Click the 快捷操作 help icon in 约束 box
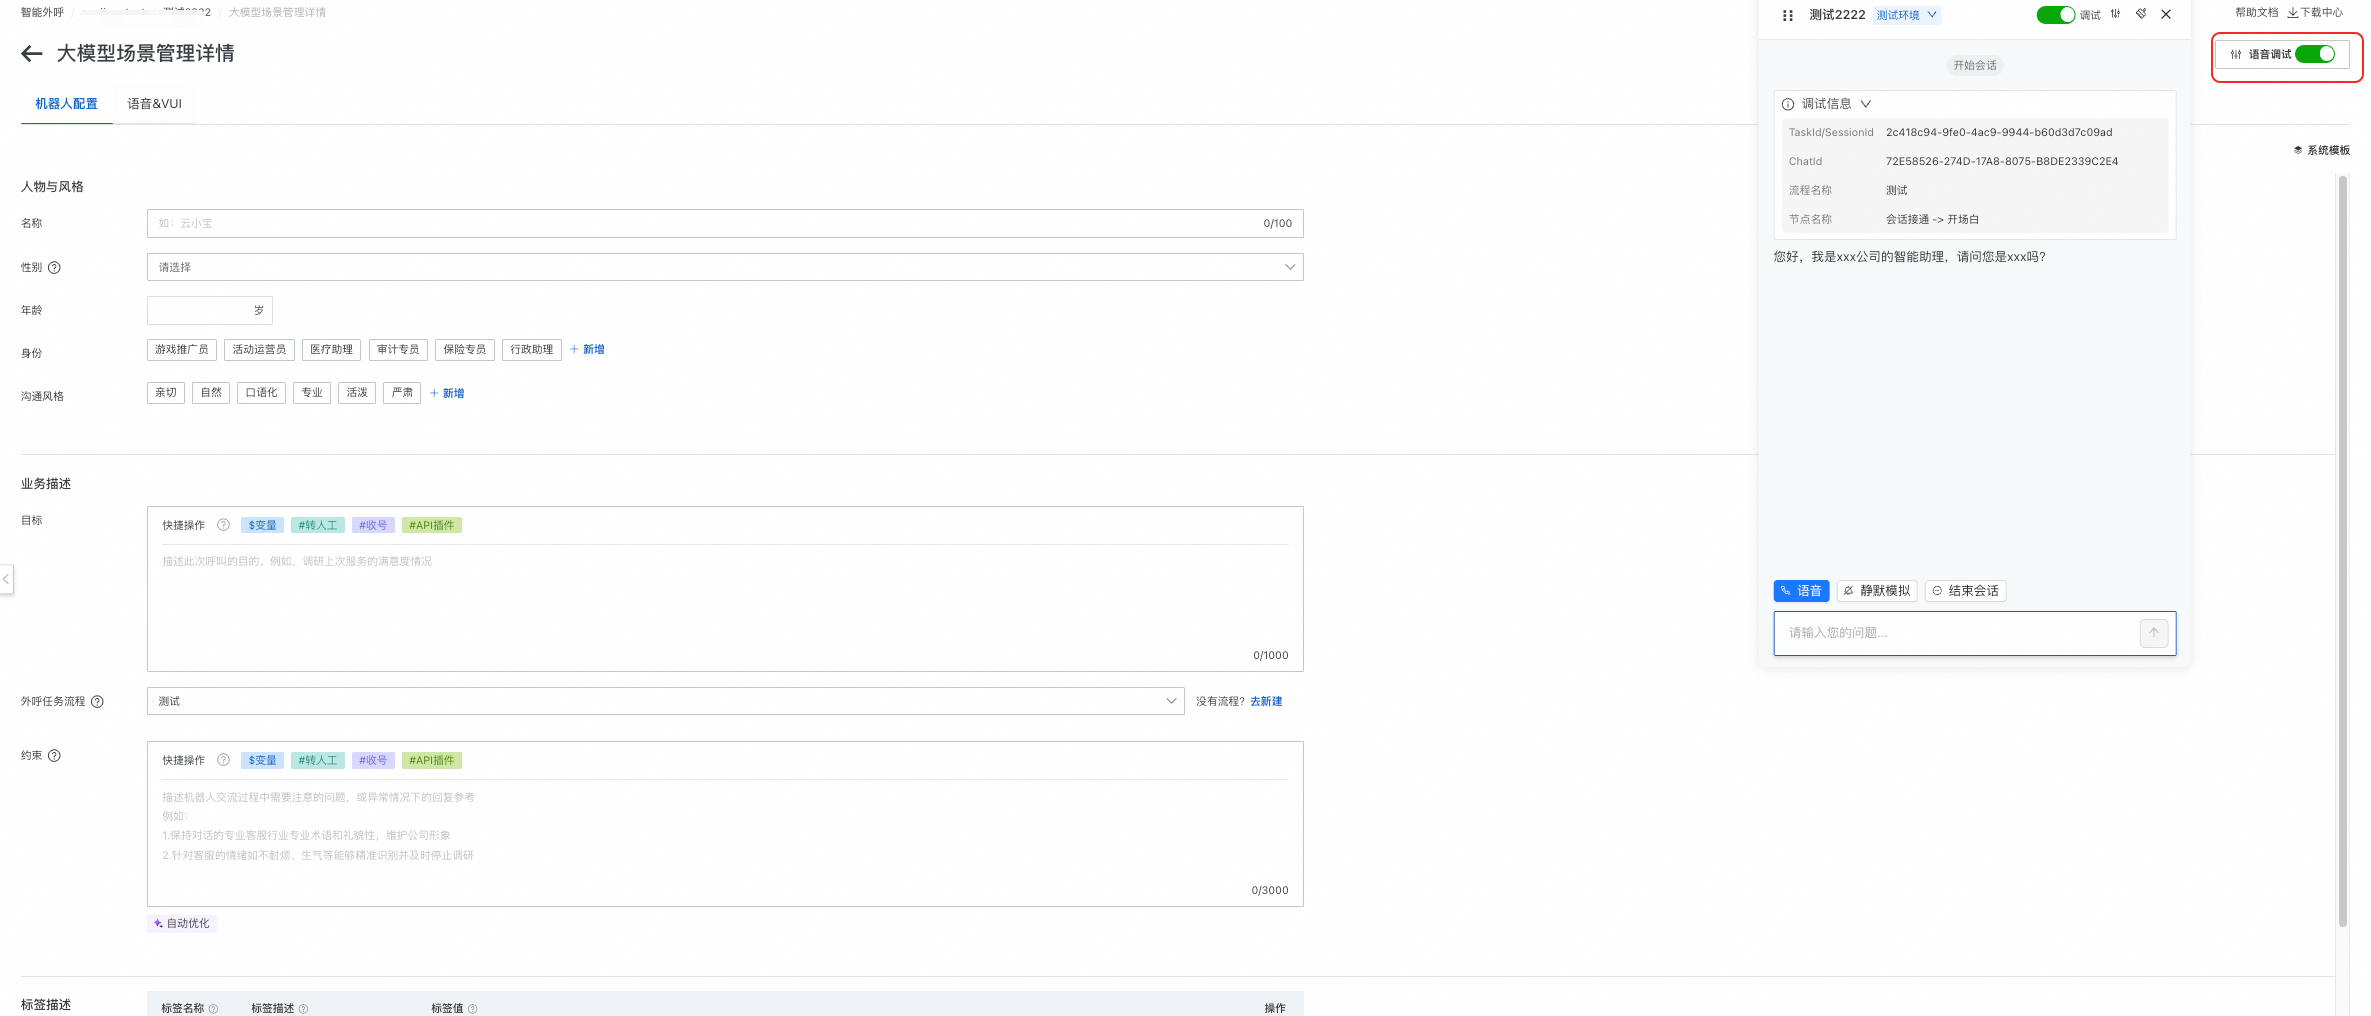The width and height of the screenshot is (2371, 1016). [223, 760]
